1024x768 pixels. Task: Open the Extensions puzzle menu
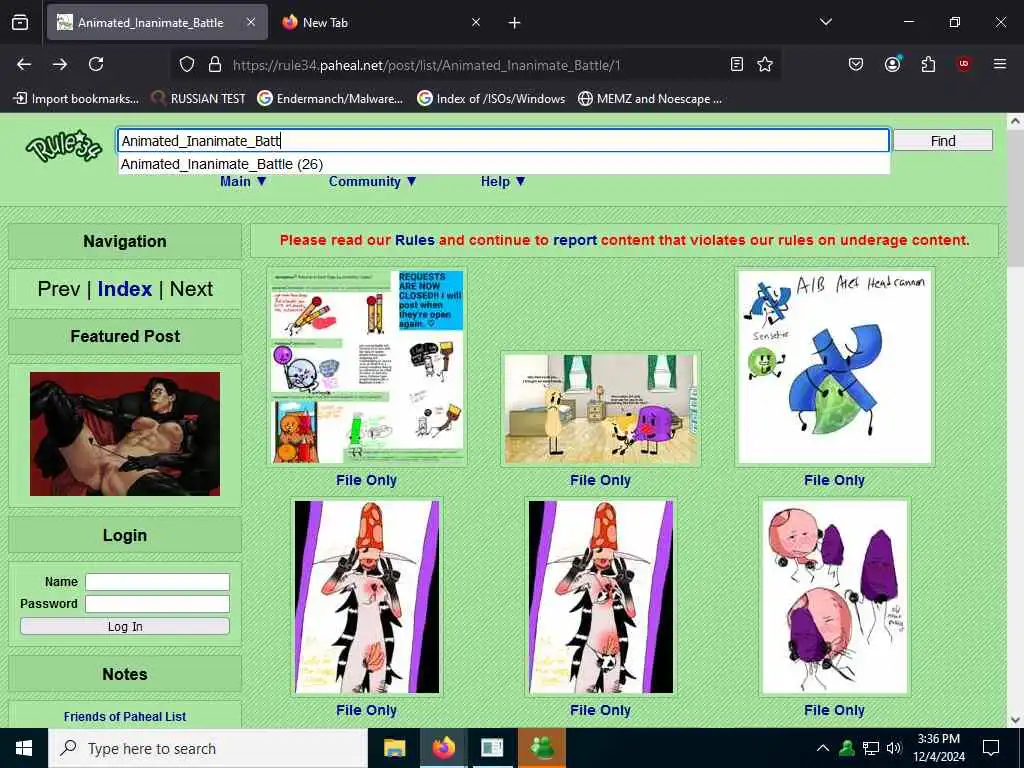928,64
